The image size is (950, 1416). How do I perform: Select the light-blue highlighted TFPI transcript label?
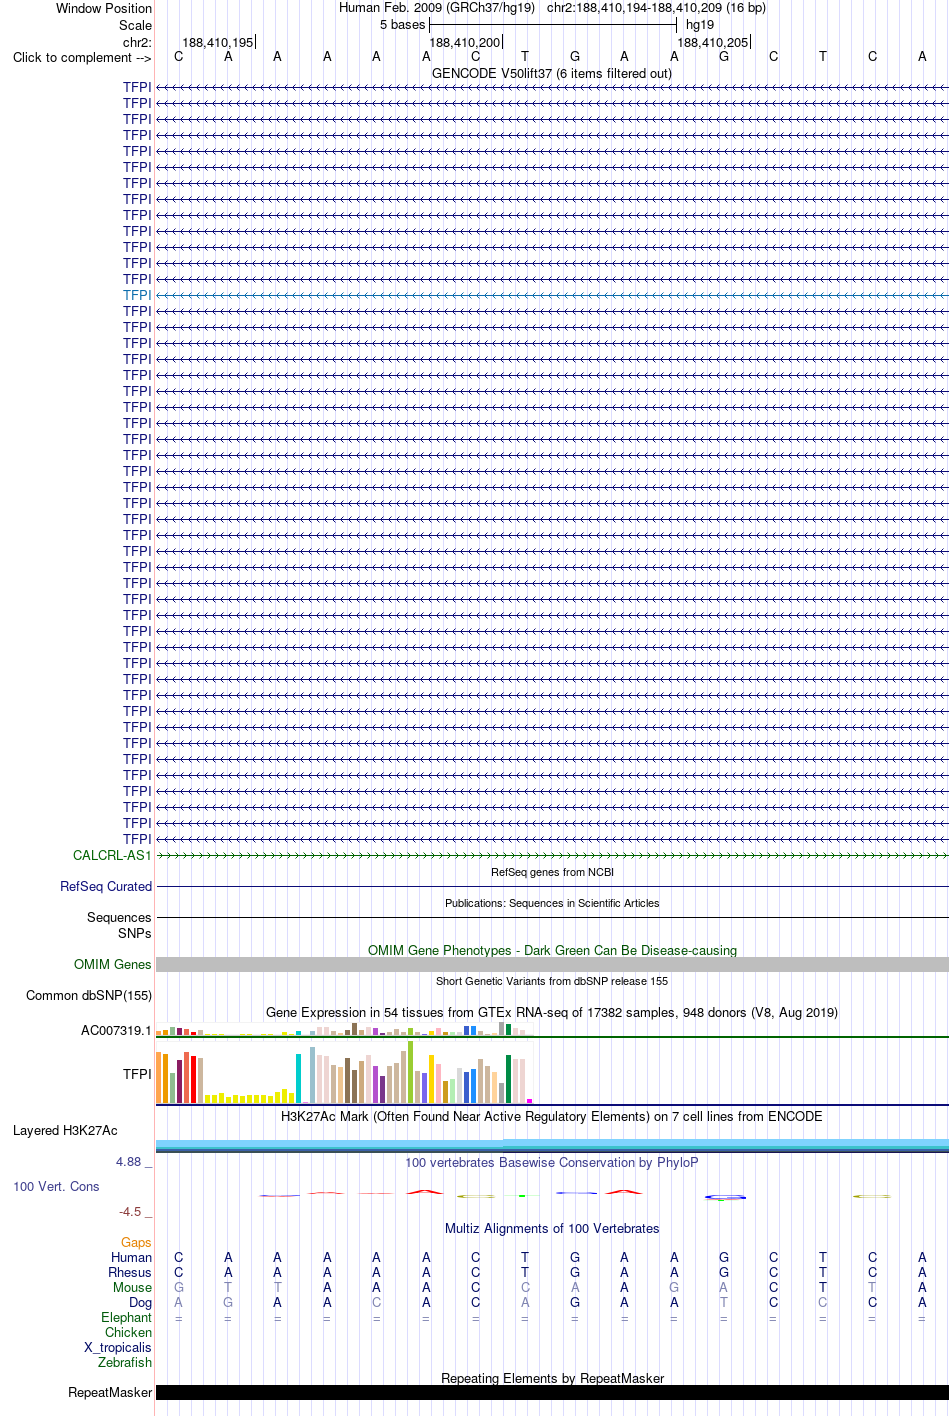137,295
